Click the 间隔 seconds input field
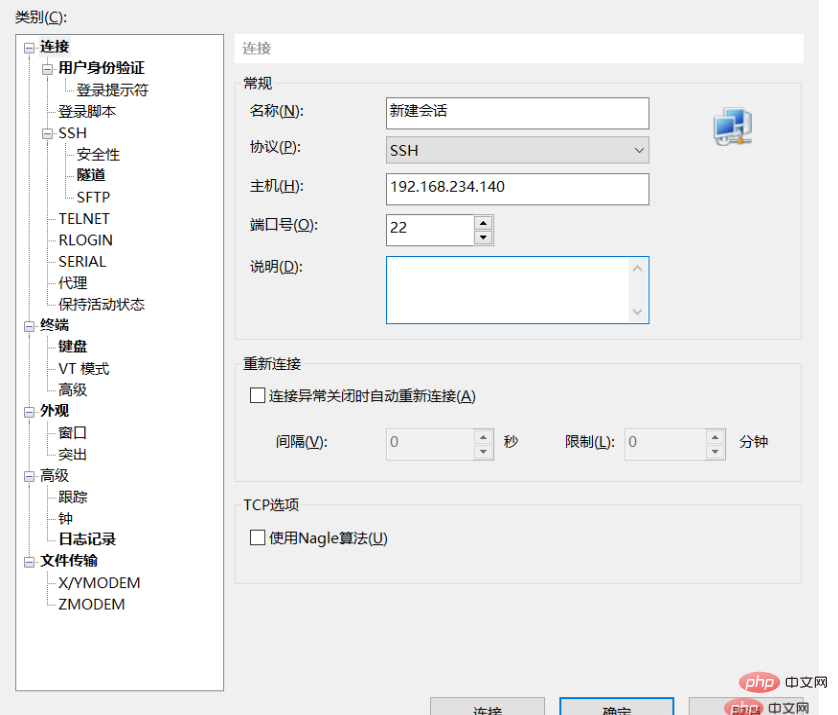The height and width of the screenshot is (715, 838). [430, 444]
